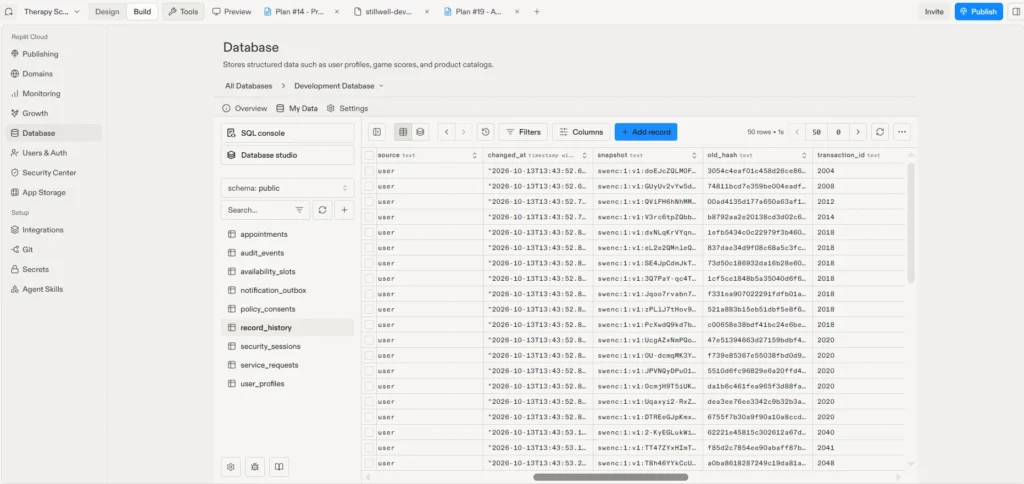This screenshot has width=1024, height=484.
Task: Open Growth in the sidebar
Action: 54,113
